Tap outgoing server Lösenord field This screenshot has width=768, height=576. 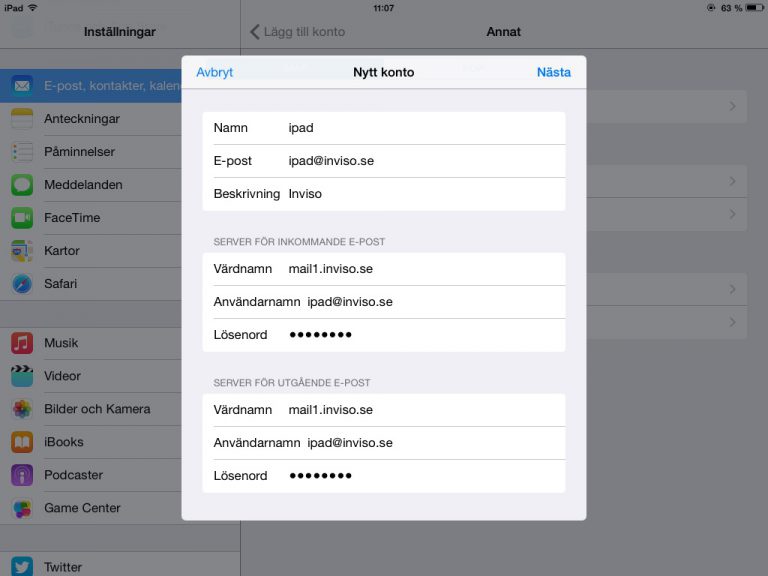click(420, 476)
